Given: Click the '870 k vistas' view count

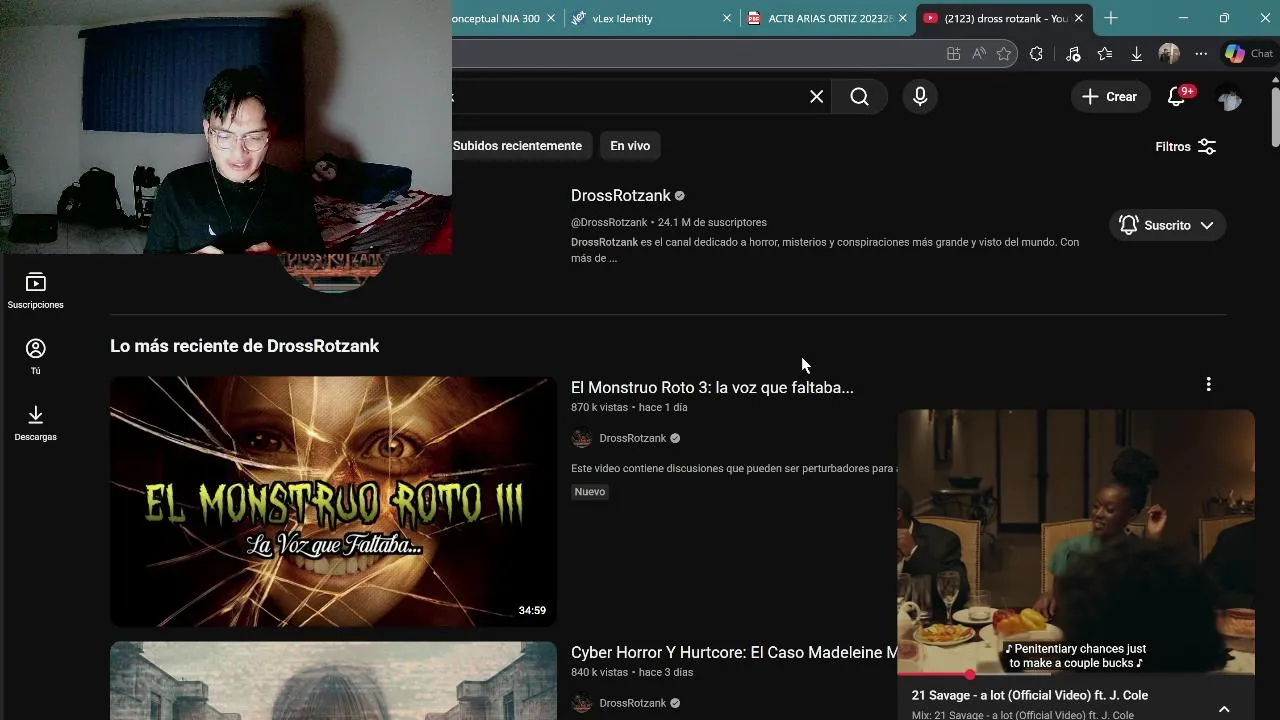Looking at the screenshot, I should (599, 408).
